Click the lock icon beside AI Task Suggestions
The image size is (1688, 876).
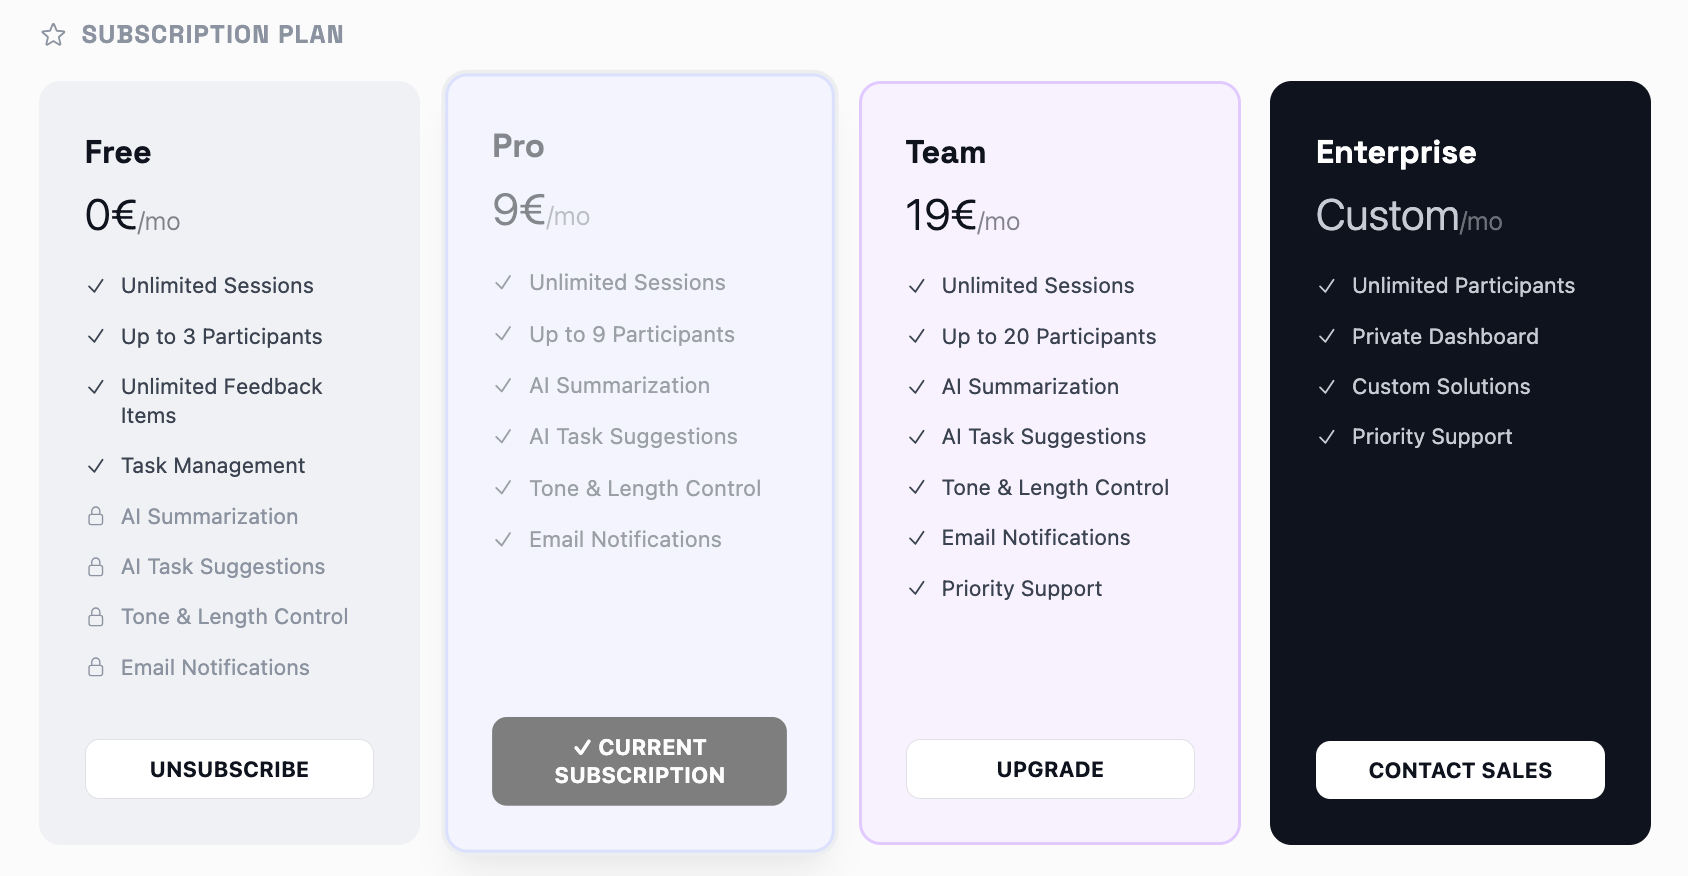(96, 567)
